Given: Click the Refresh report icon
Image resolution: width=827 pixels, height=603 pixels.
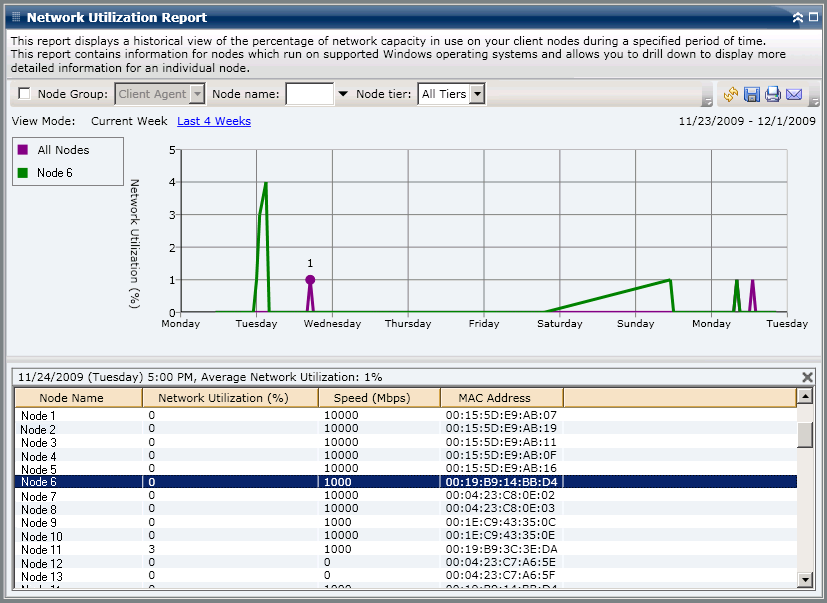Looking at the screenshot, I should click(x=729, y=94).
